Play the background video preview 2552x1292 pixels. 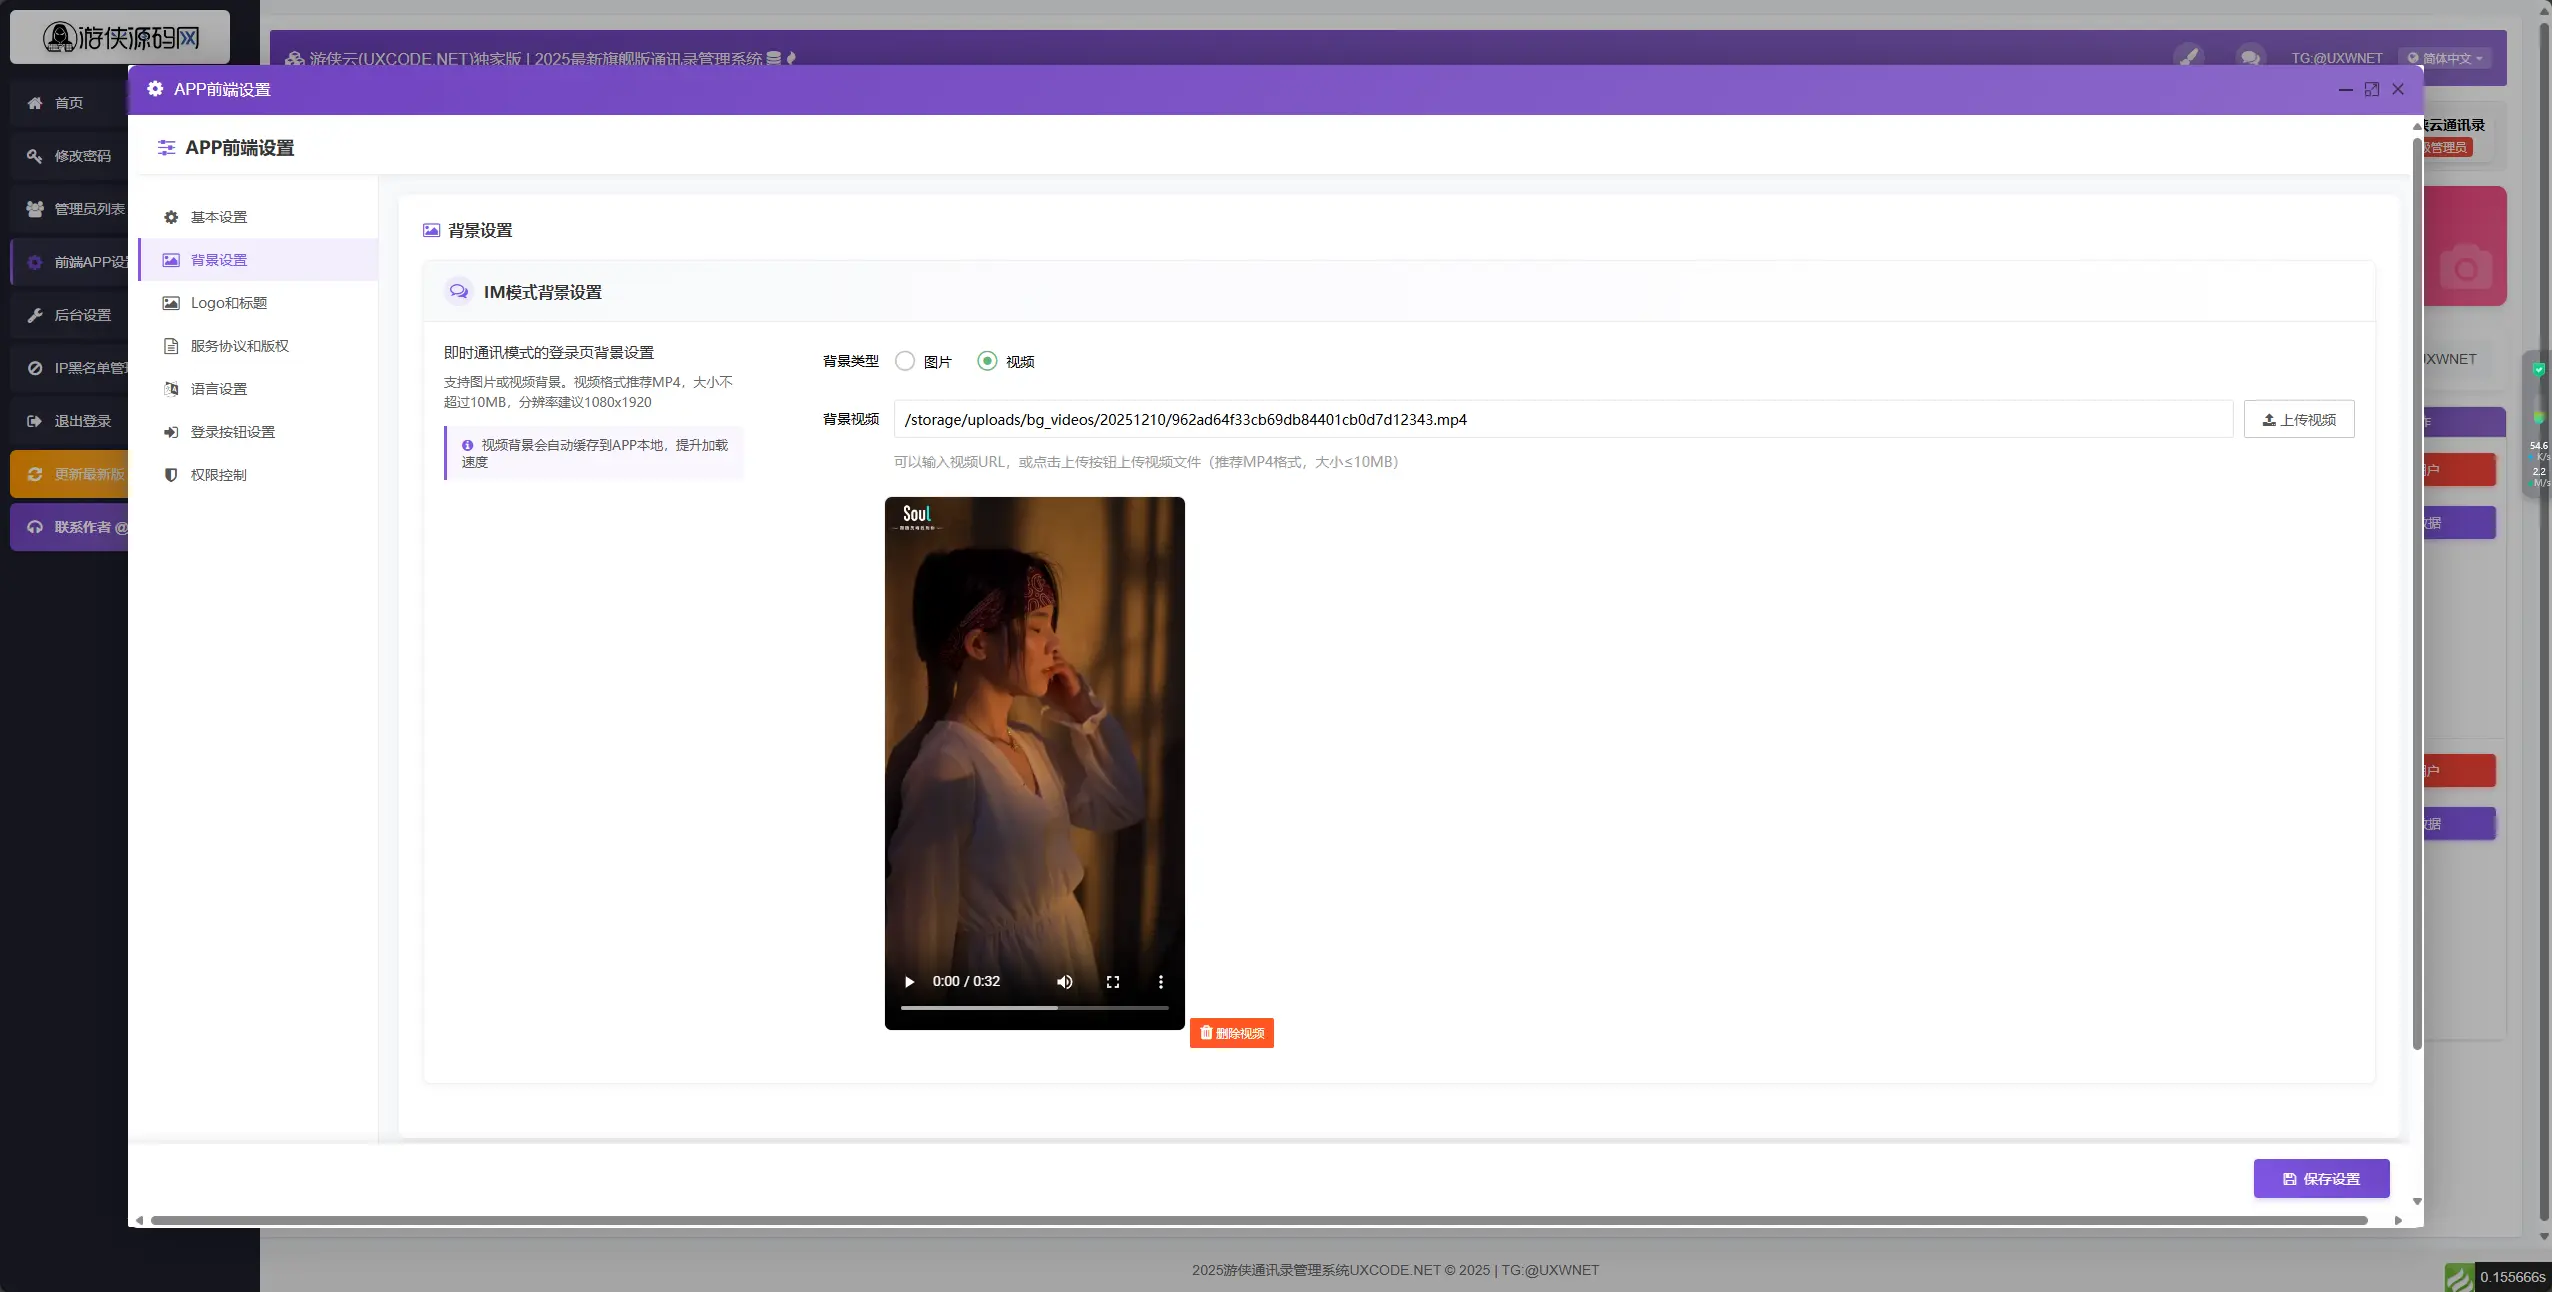909,982
